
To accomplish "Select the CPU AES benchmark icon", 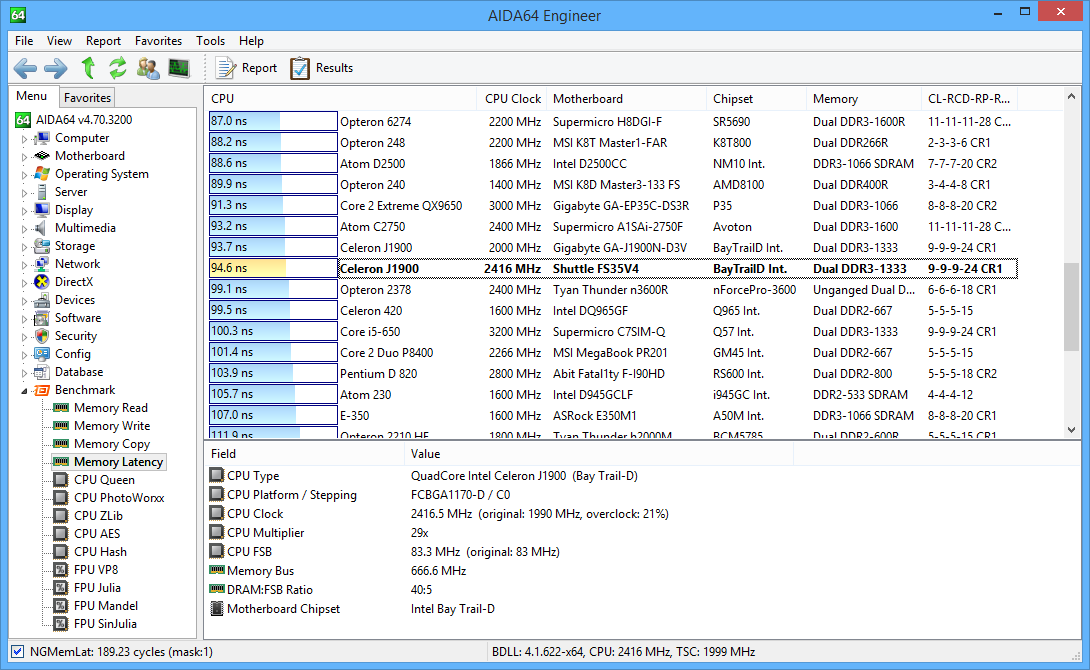I will (61, 534).
